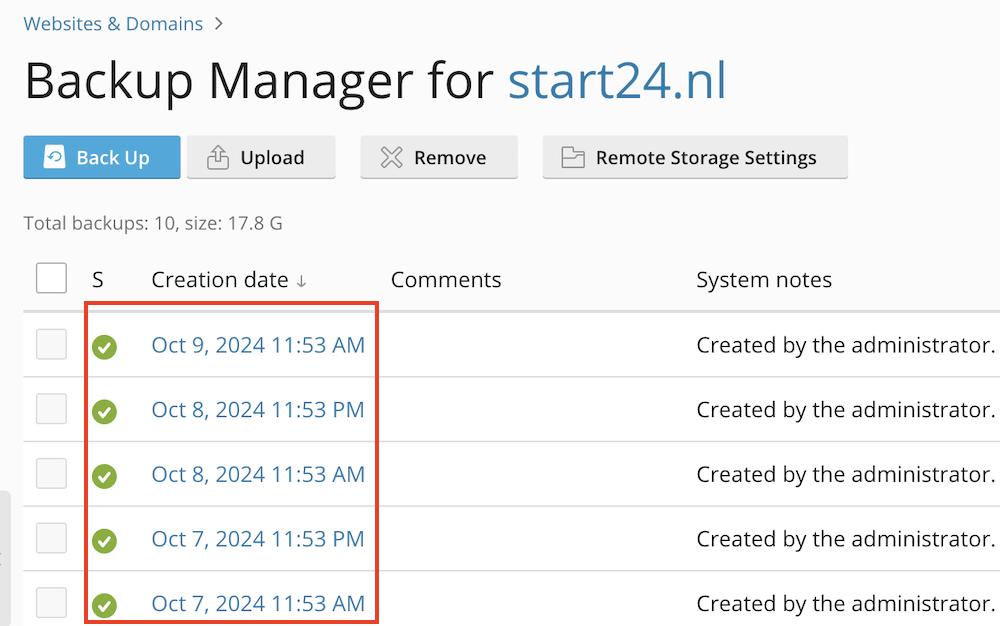
Task: Click the green status check for Oct 7 11:53 AM backup
Action: (x=104, y=604)
